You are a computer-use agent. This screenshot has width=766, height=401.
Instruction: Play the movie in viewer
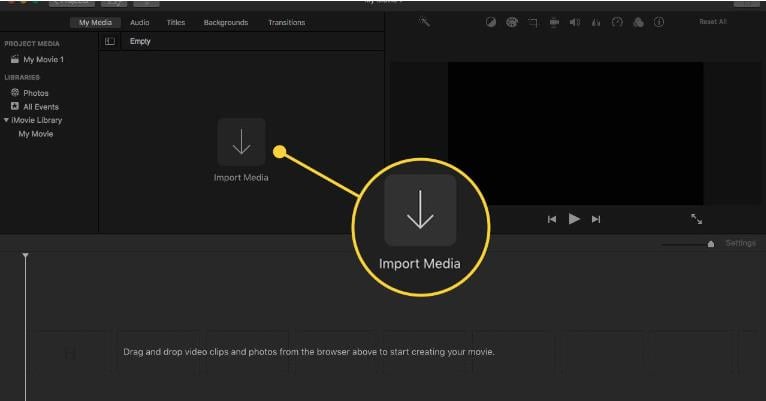pos(574,219)
